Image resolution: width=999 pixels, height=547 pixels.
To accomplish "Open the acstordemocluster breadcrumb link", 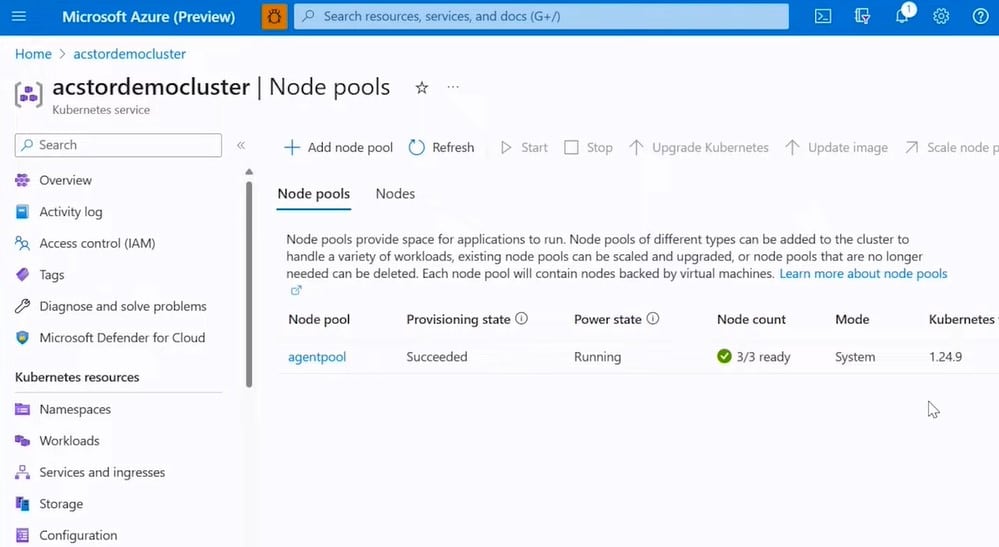I will tap(129, 54).
